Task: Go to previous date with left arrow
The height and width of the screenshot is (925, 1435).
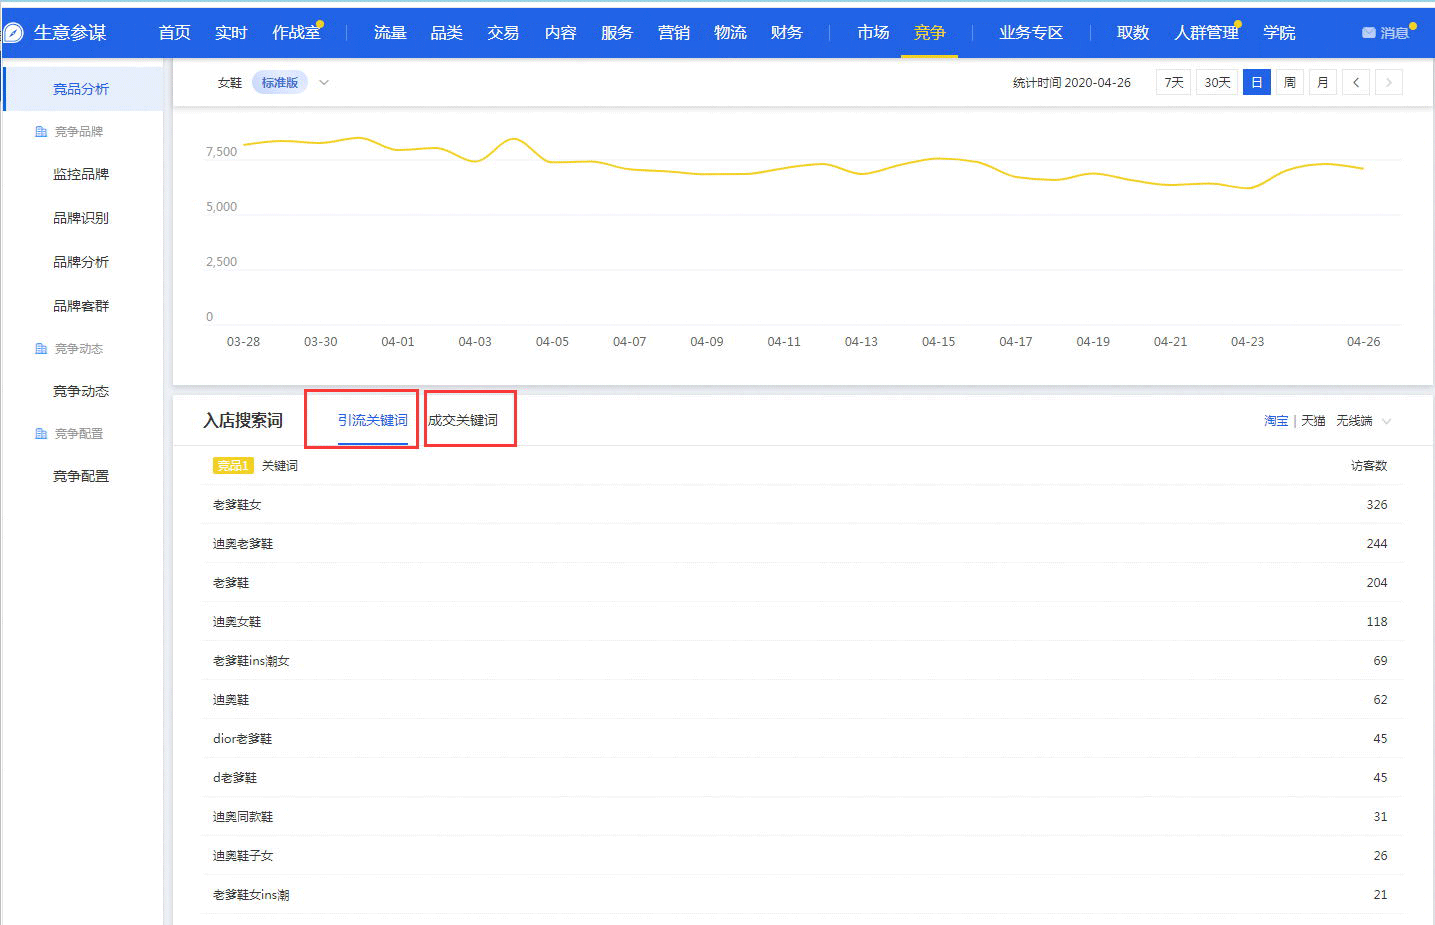Action: [1356, 82]
